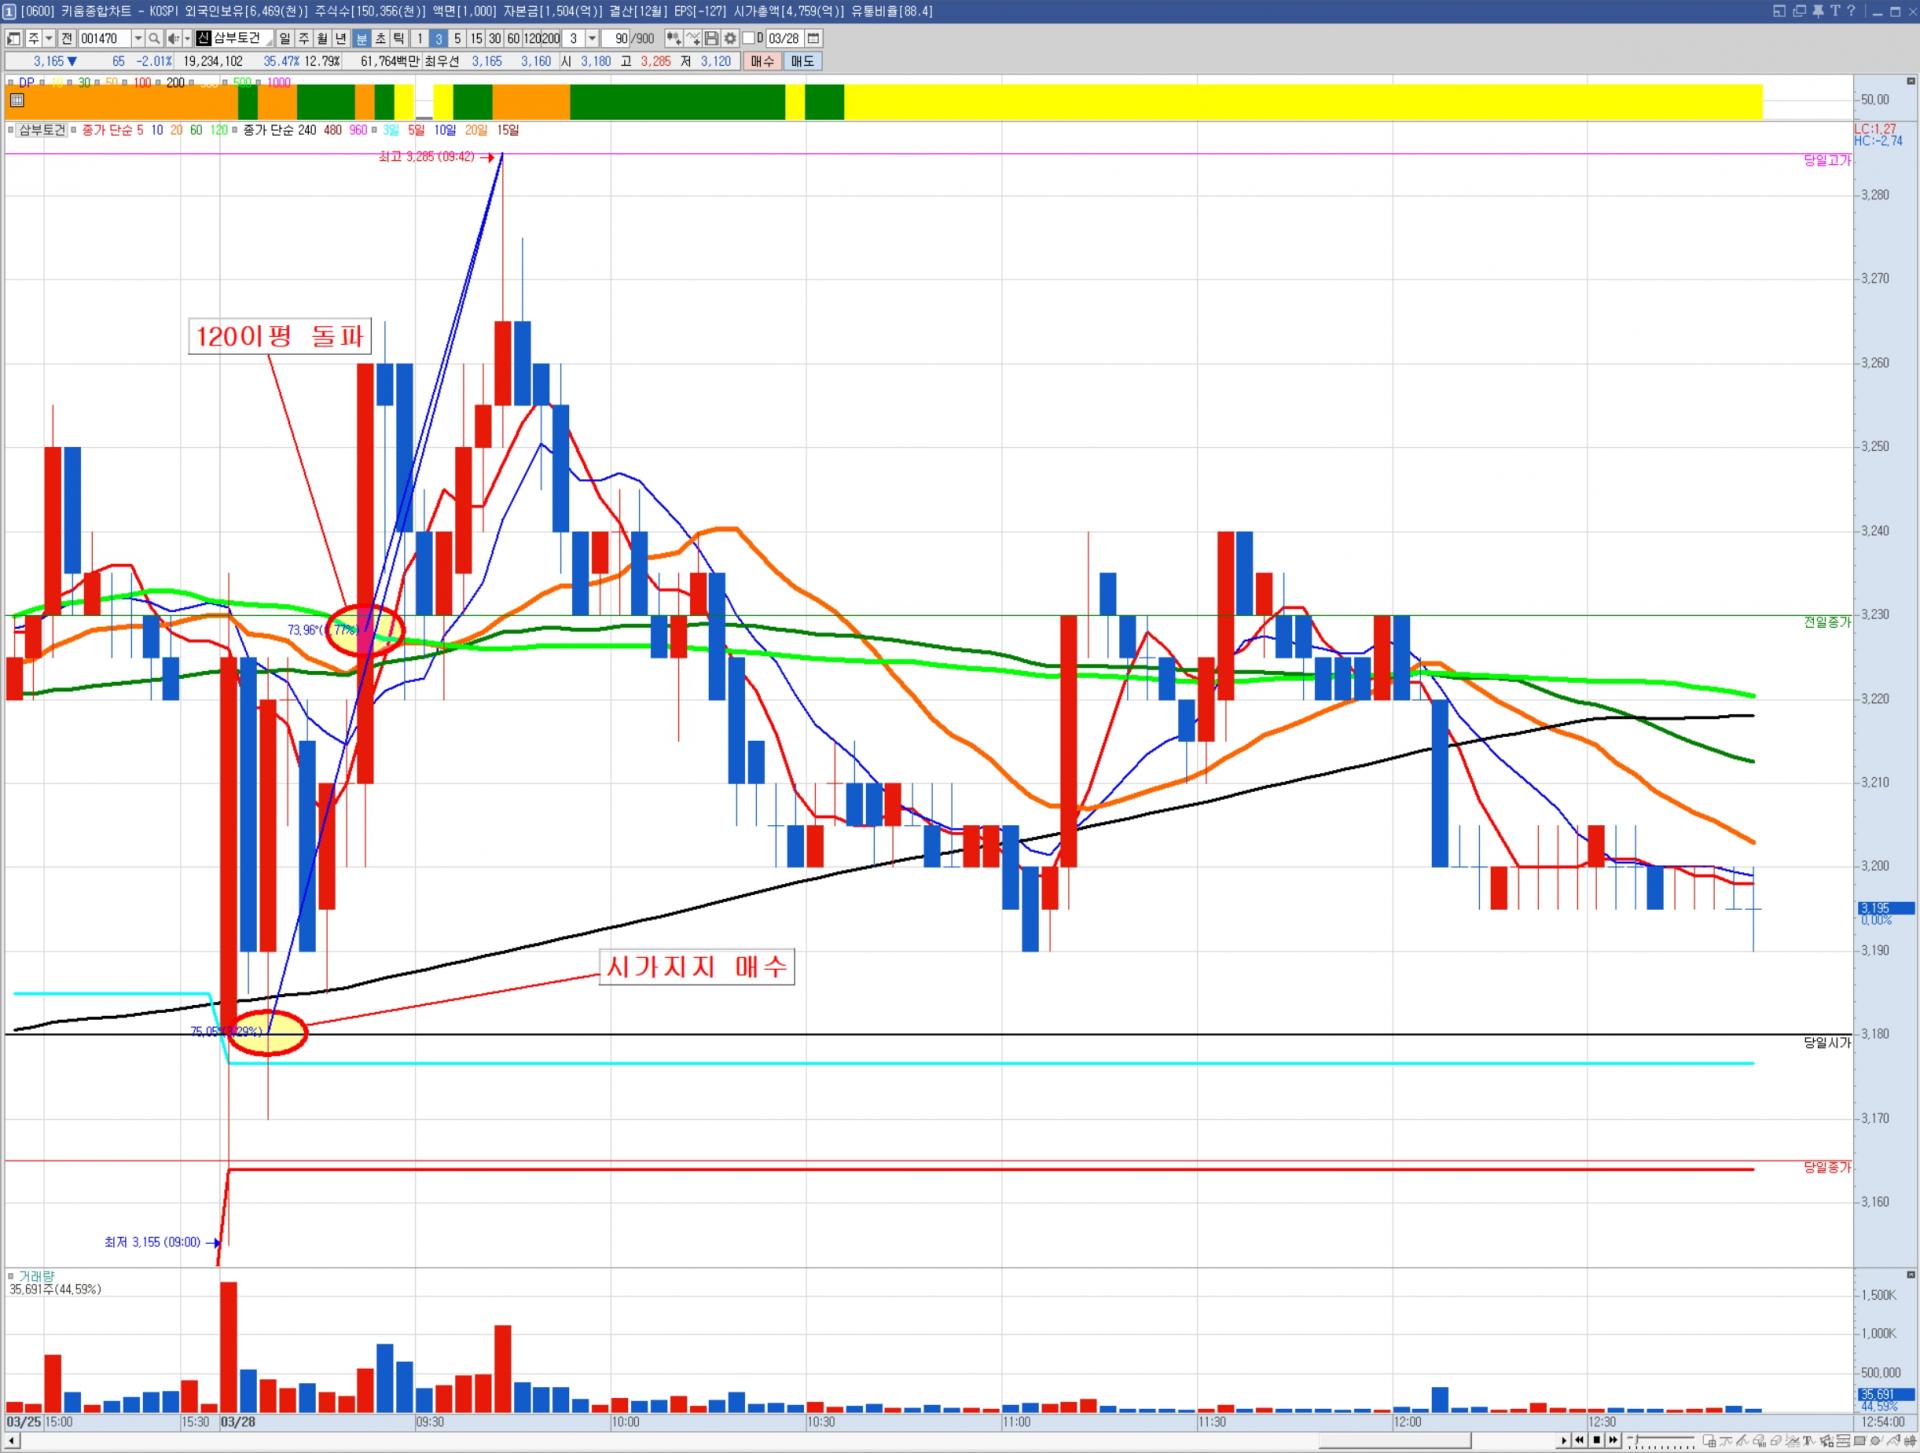The image size is (1920, 1453).
Task: Click the grid icon on the DP indicator bar
Action: click(x=17, y=100)
